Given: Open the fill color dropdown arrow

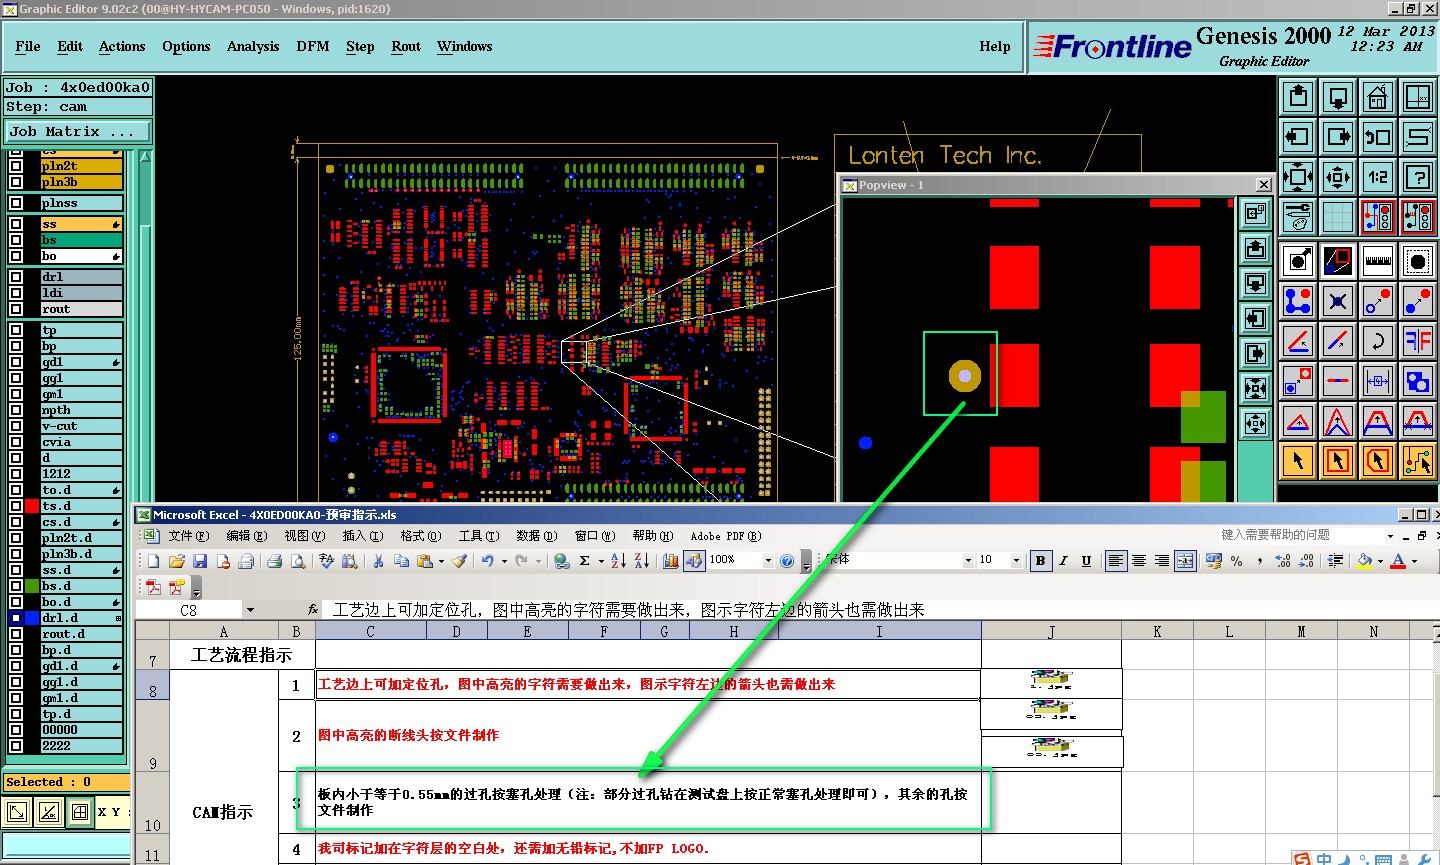Looking at the screenshot, I should [x=1380, y=561].
